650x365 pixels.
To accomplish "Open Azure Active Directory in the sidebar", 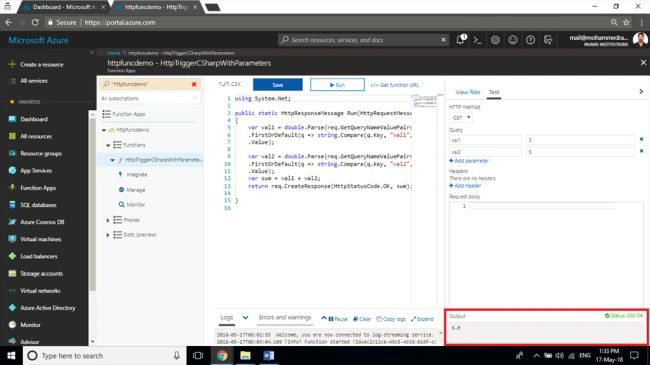I will [48, 308].
